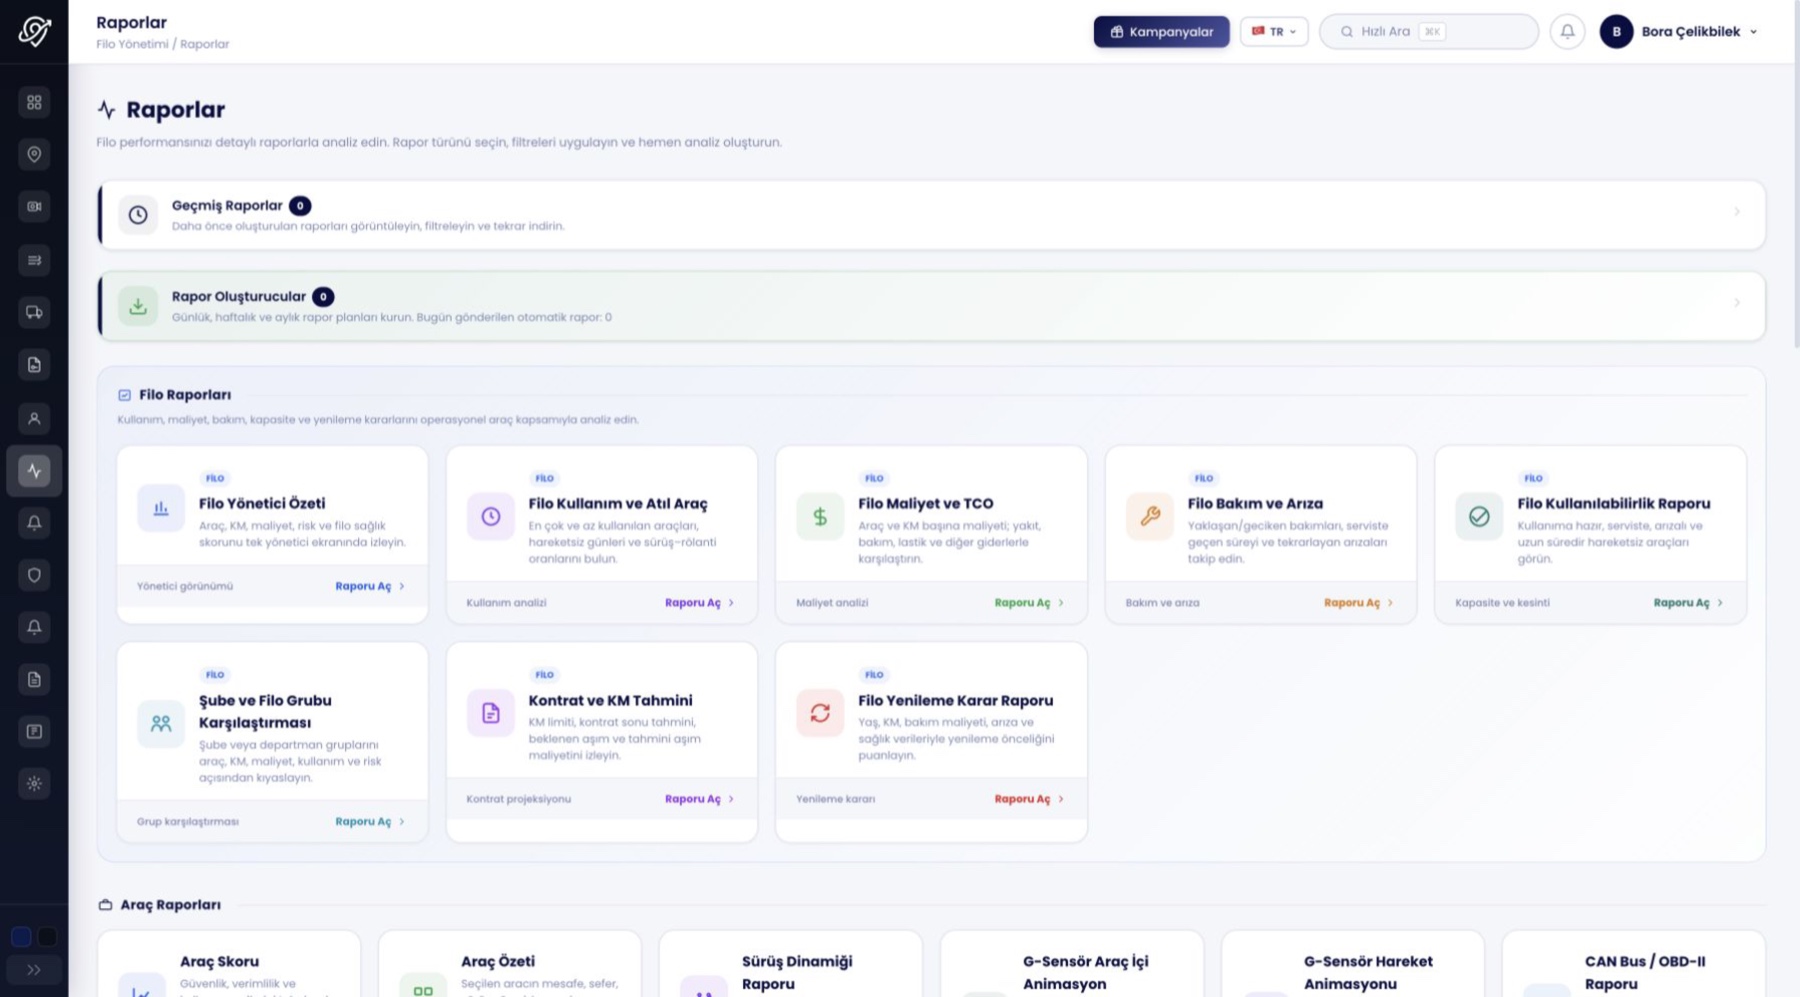
Task: Expand the Geçmiş Raporlar row chevron
Action: point(1737,212)
